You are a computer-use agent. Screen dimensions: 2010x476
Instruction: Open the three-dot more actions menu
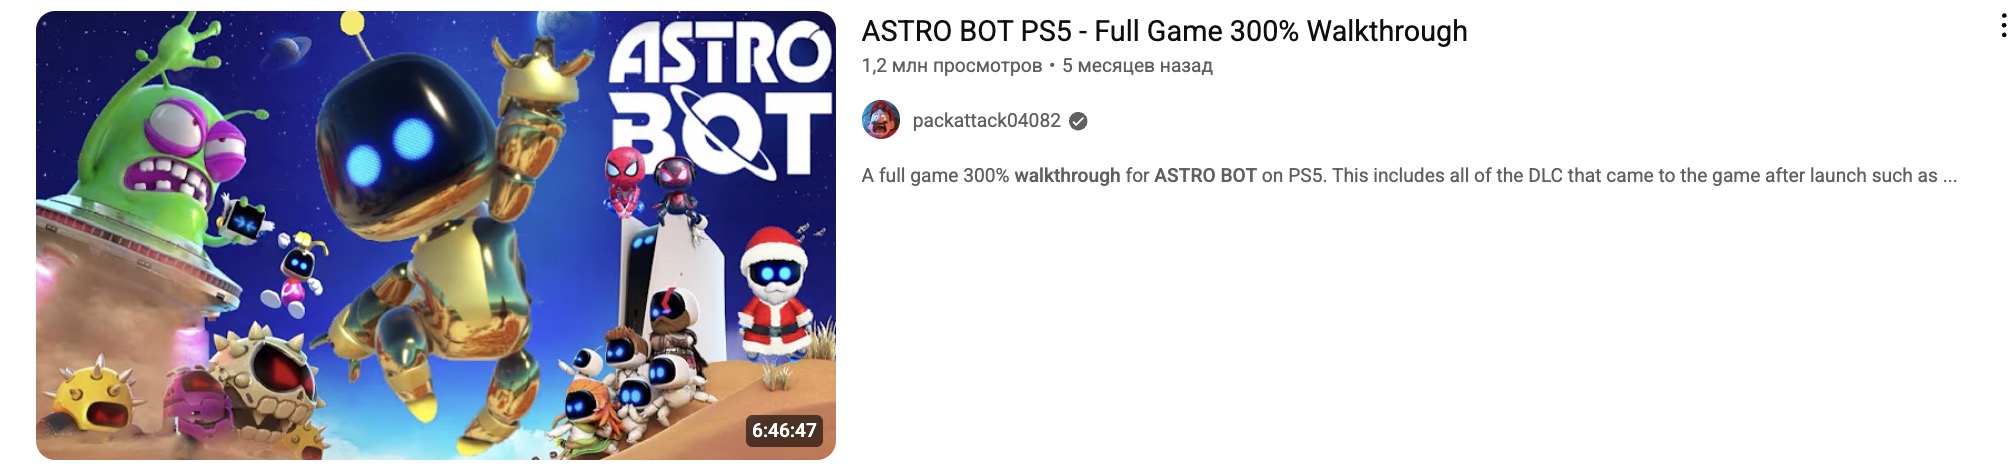coord(2002,26)
